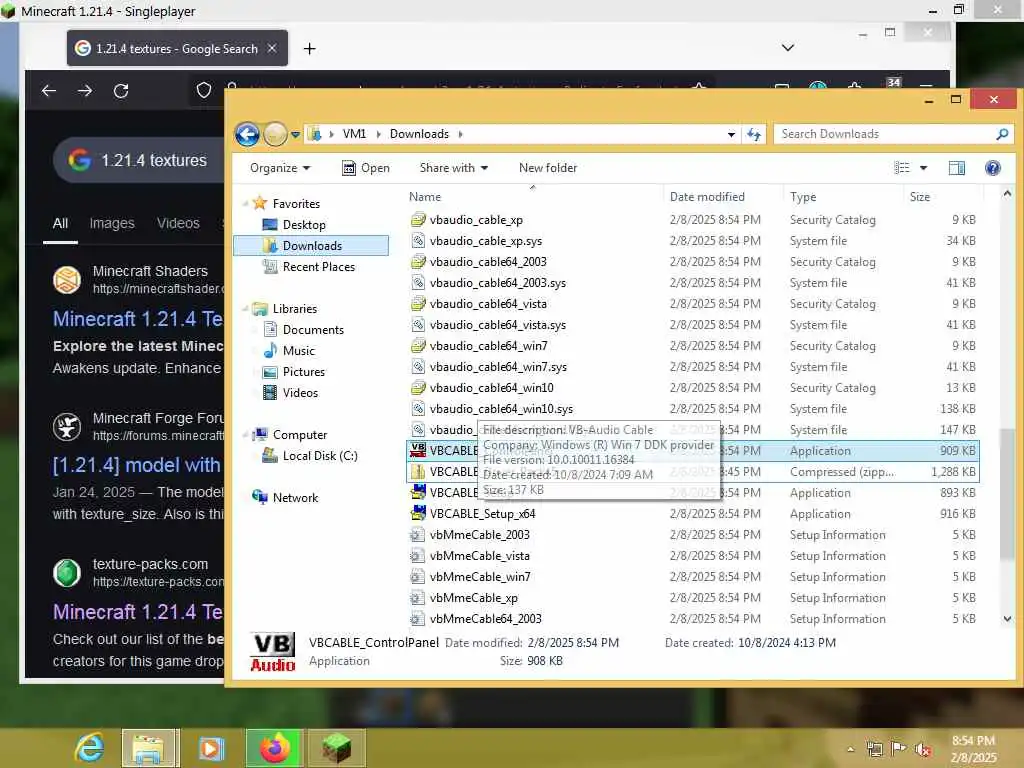Select vbaudio_cable_xp catalog file icon
Image resolution: width=1024 pixels, height=768 pixels.
point(418,220)
